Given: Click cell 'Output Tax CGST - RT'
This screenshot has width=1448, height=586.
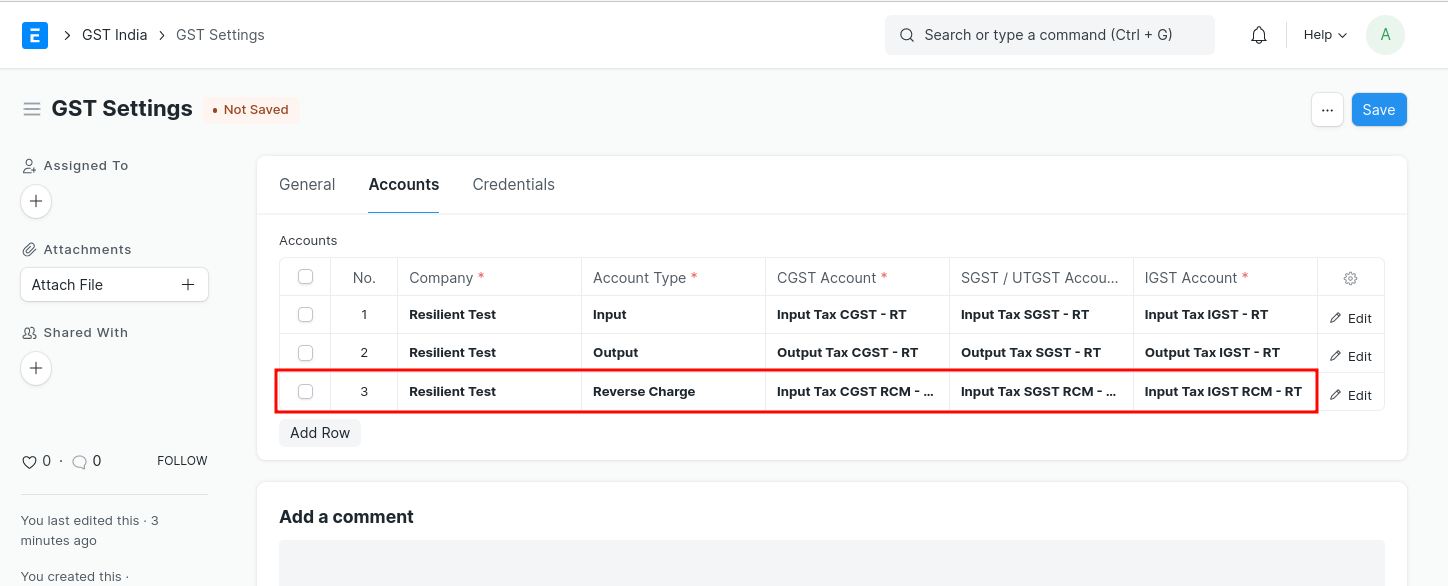Looking at the screenshot, I should [x=857, y=352].
